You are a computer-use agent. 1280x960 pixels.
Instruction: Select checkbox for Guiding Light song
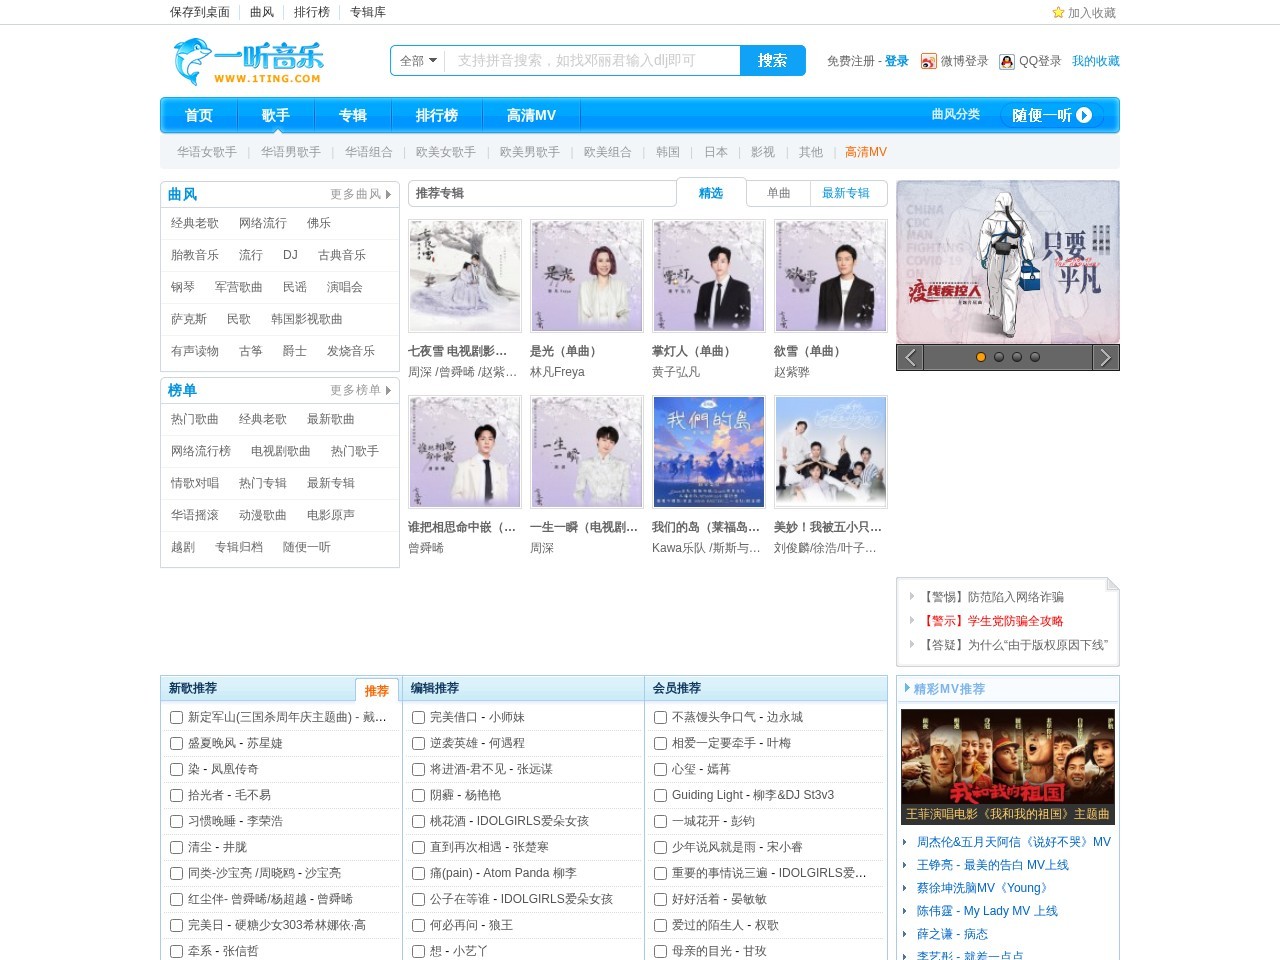click(x=661, y=795)
